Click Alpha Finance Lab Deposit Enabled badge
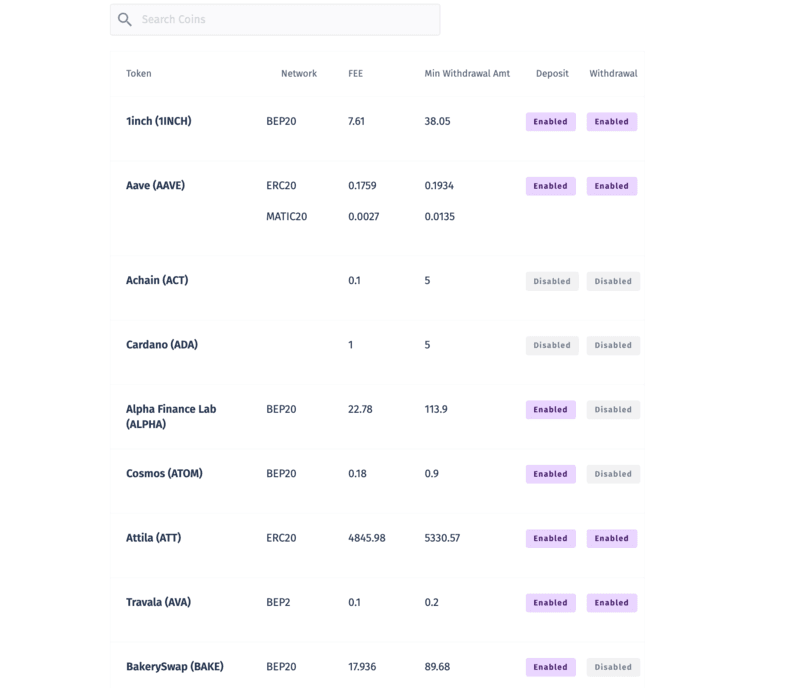This screenshot has height=688, width=800. tap(551, 409)
